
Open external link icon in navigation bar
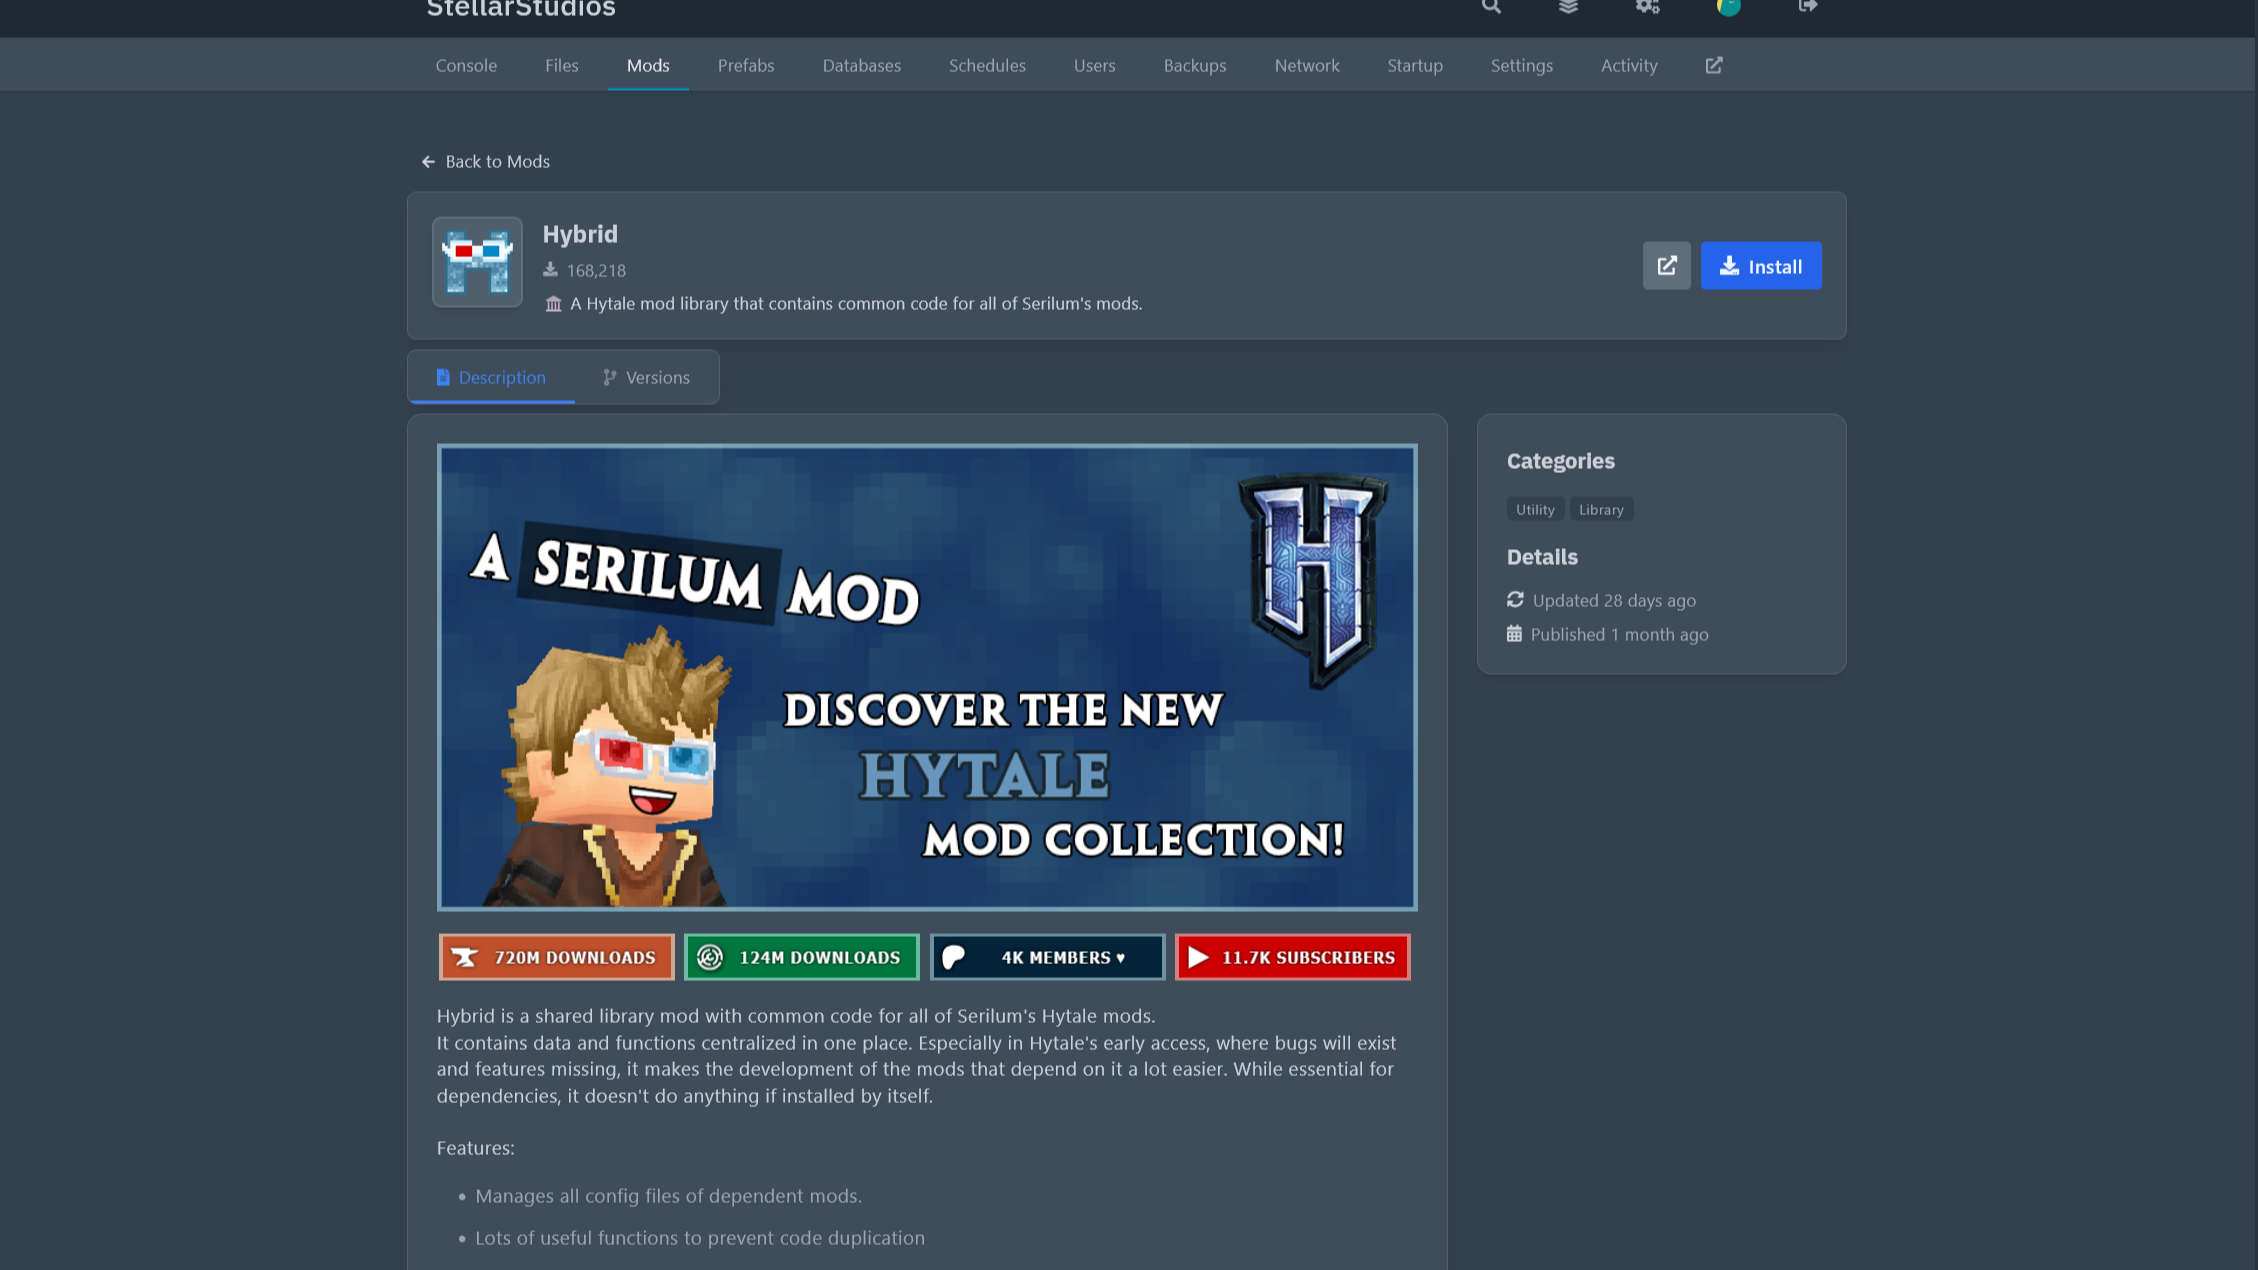pos(1713,65)
